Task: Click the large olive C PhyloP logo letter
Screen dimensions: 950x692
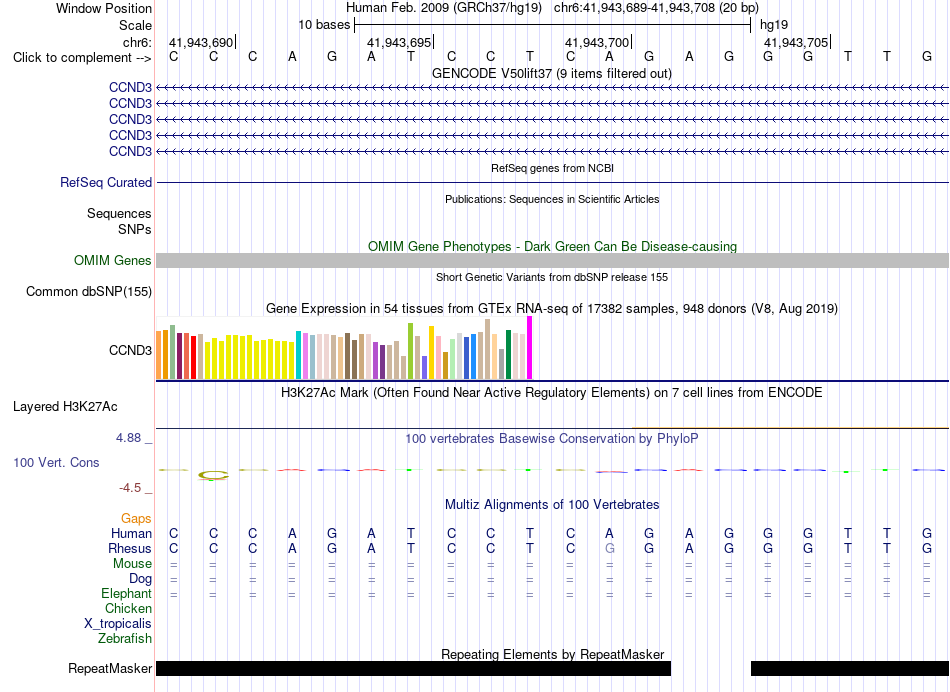Action: (213, 476)
